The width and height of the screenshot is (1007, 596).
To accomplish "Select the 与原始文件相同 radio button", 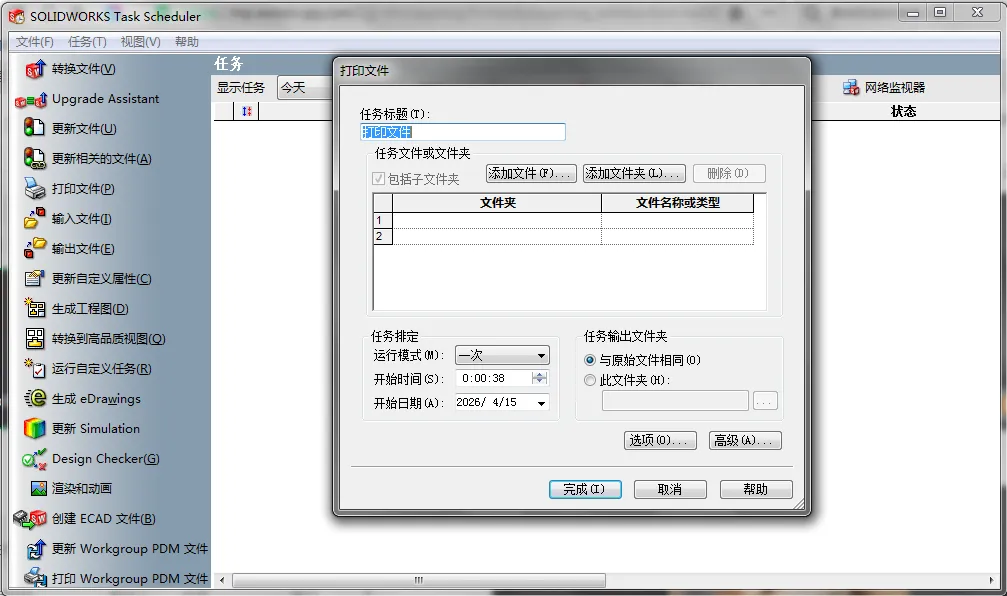I will pos(590,360).
